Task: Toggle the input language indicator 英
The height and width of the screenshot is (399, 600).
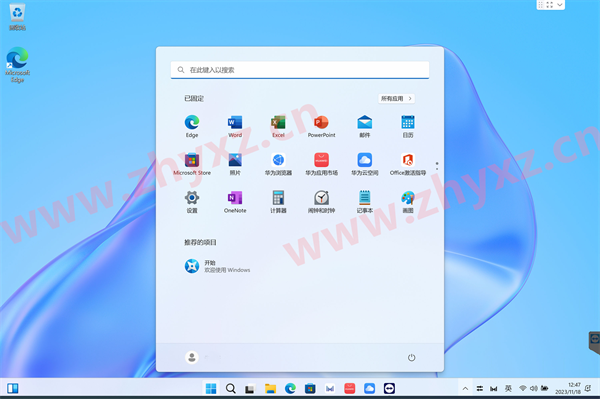Action: click(508, 389)
